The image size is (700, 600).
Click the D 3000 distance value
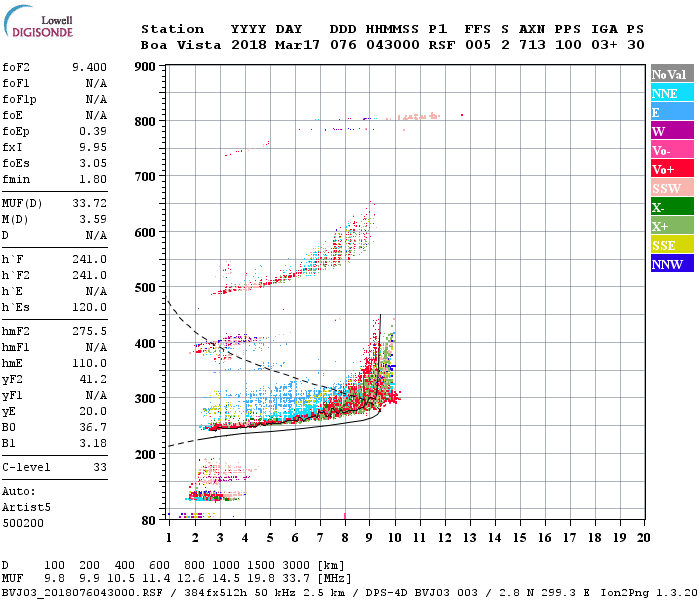tap(296, 566)
